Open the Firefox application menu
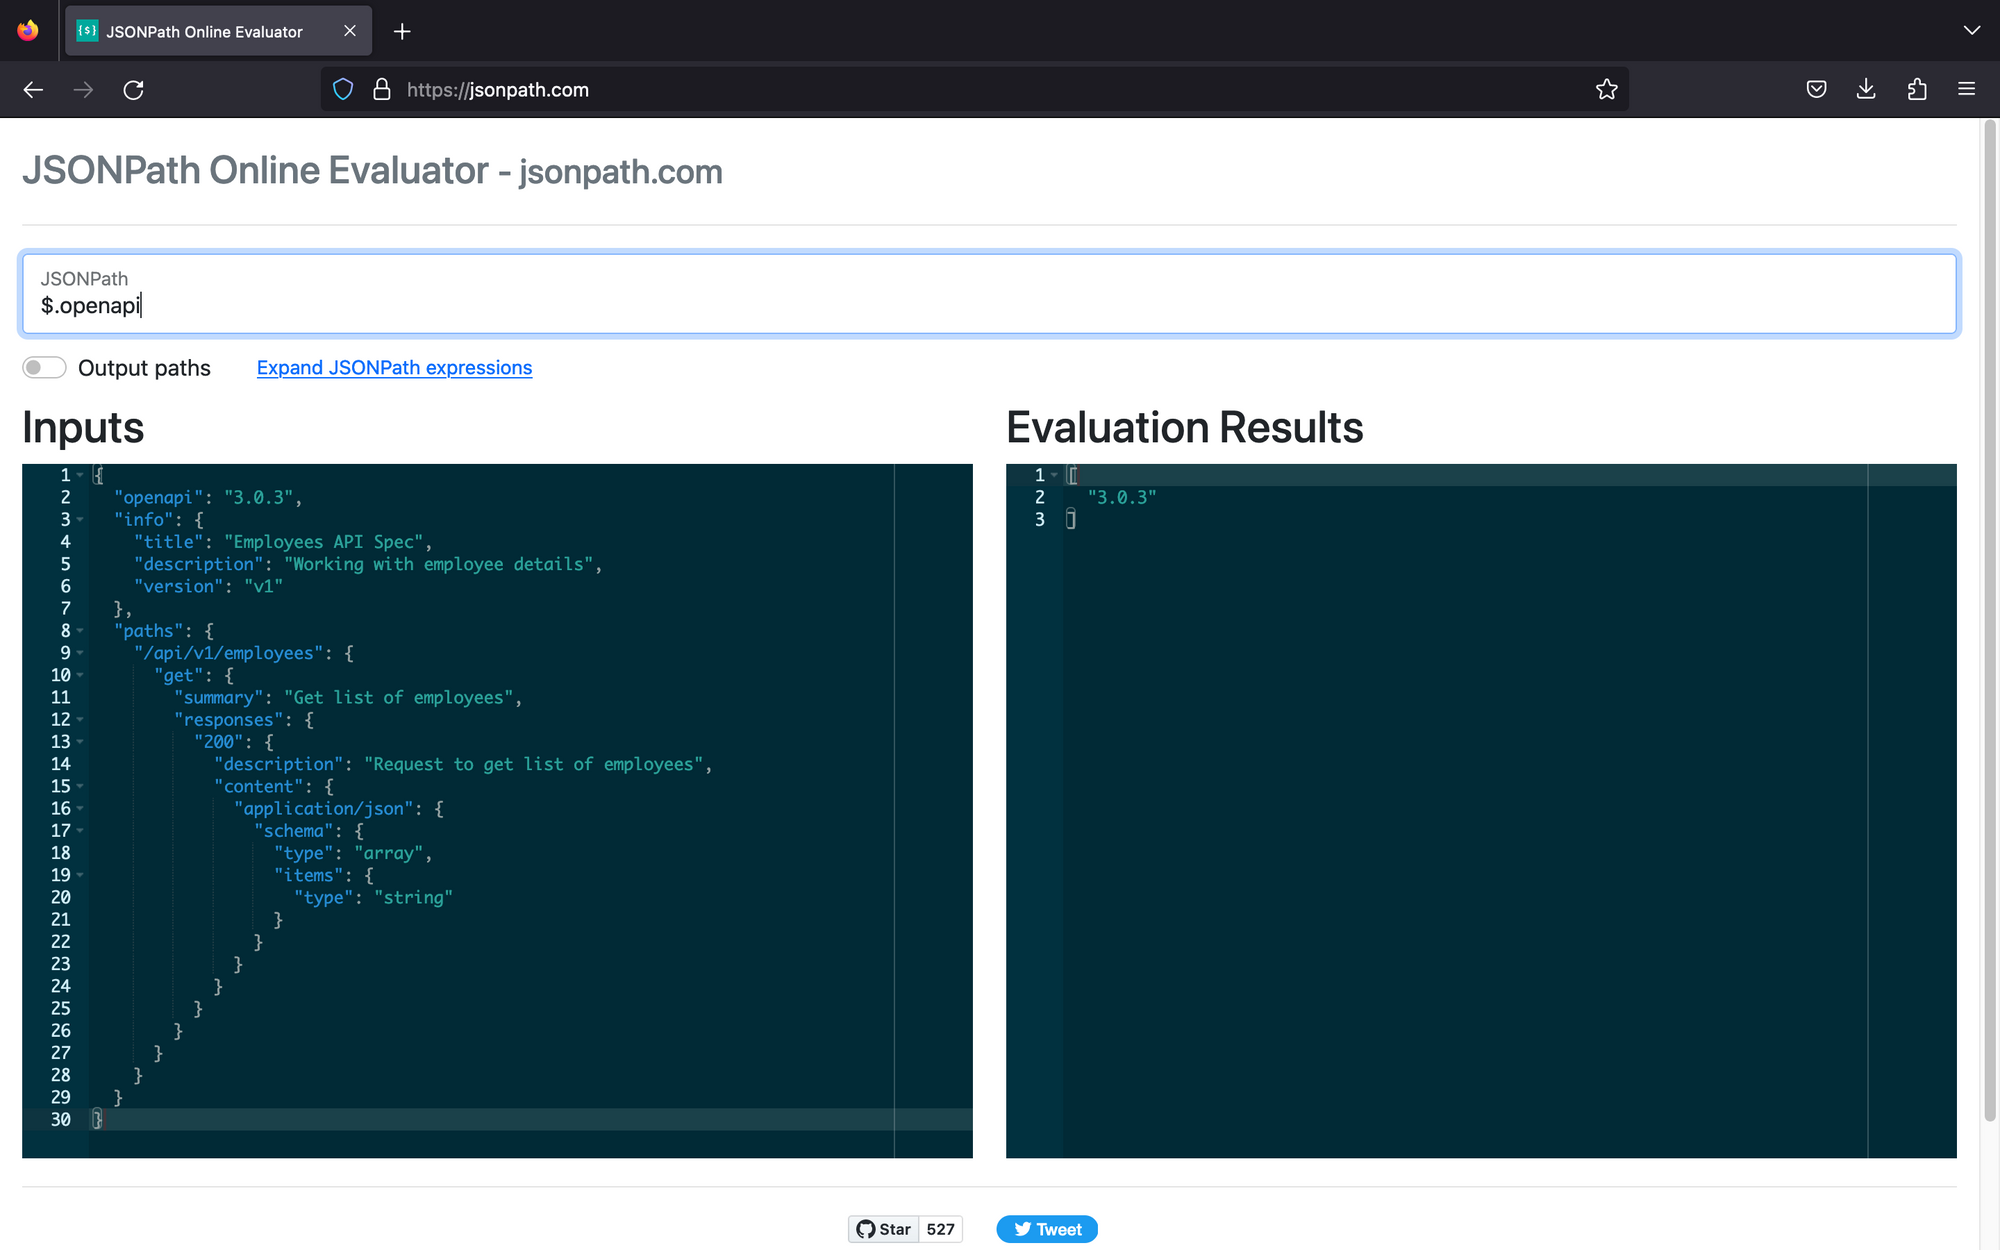Image resolution: width=2000 pixels, height=1250 pixels. coord(1966,90)
